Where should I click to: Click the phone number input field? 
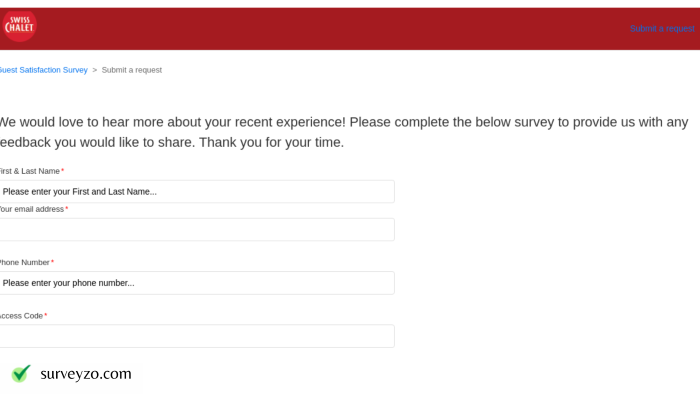tap(197, 283)
